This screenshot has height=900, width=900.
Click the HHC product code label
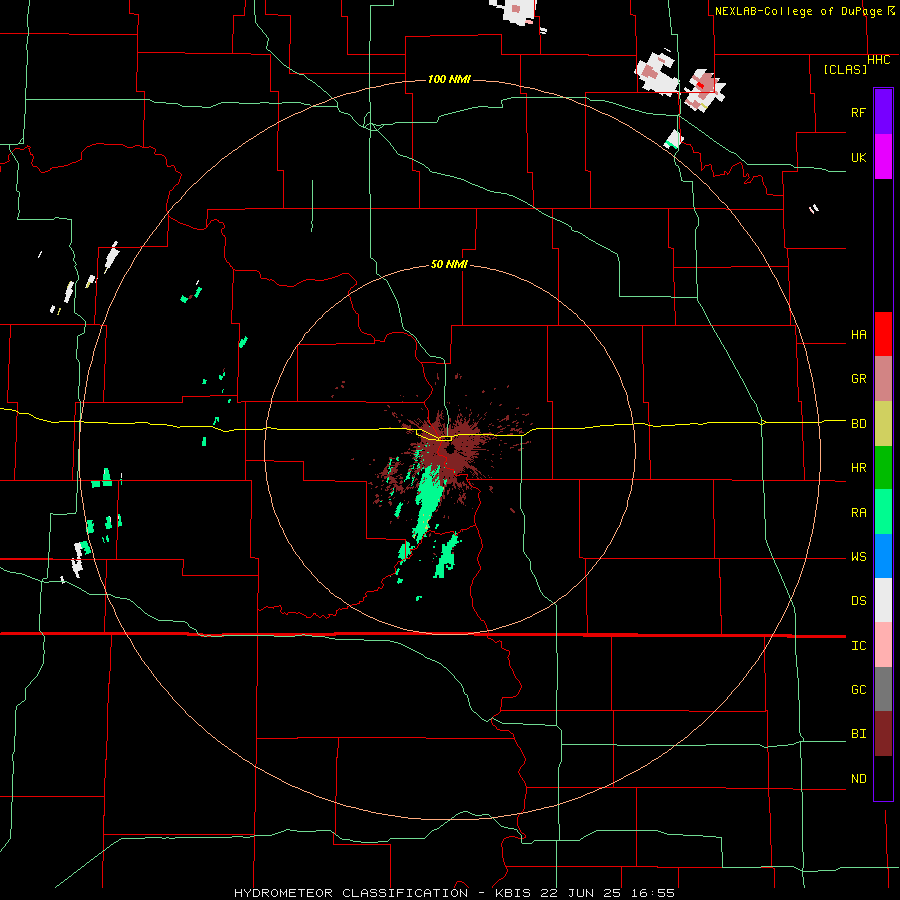coord(878,60)
